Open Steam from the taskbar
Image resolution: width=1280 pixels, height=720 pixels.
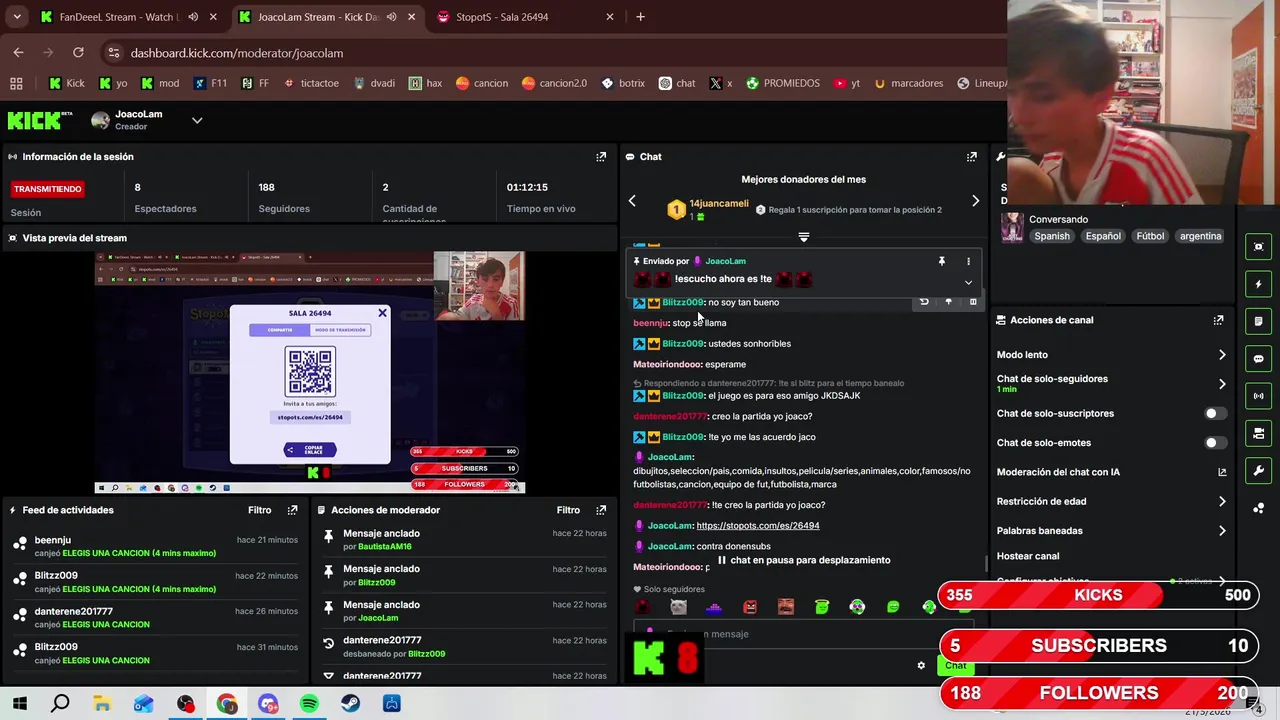click(350, 704)
